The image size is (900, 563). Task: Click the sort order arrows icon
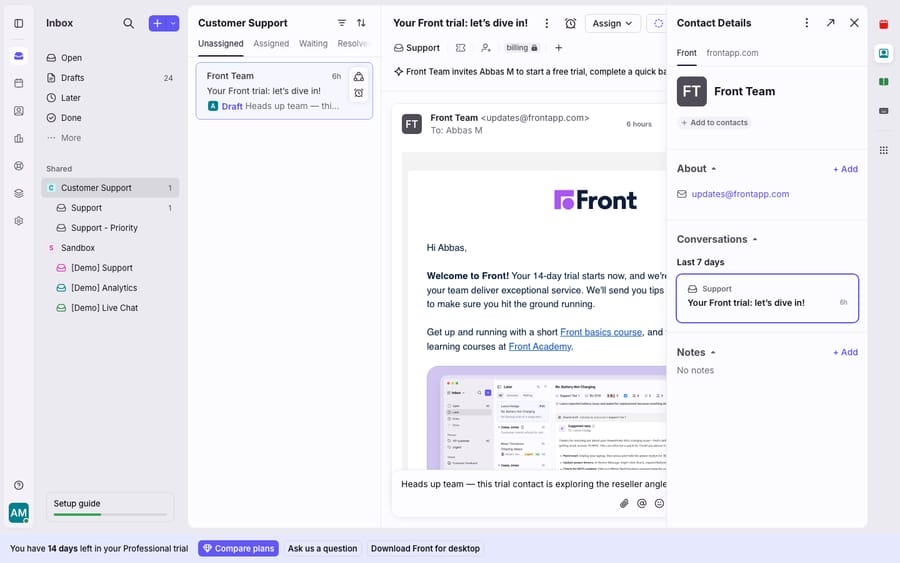pyautogui.click(x=361, y=23)
